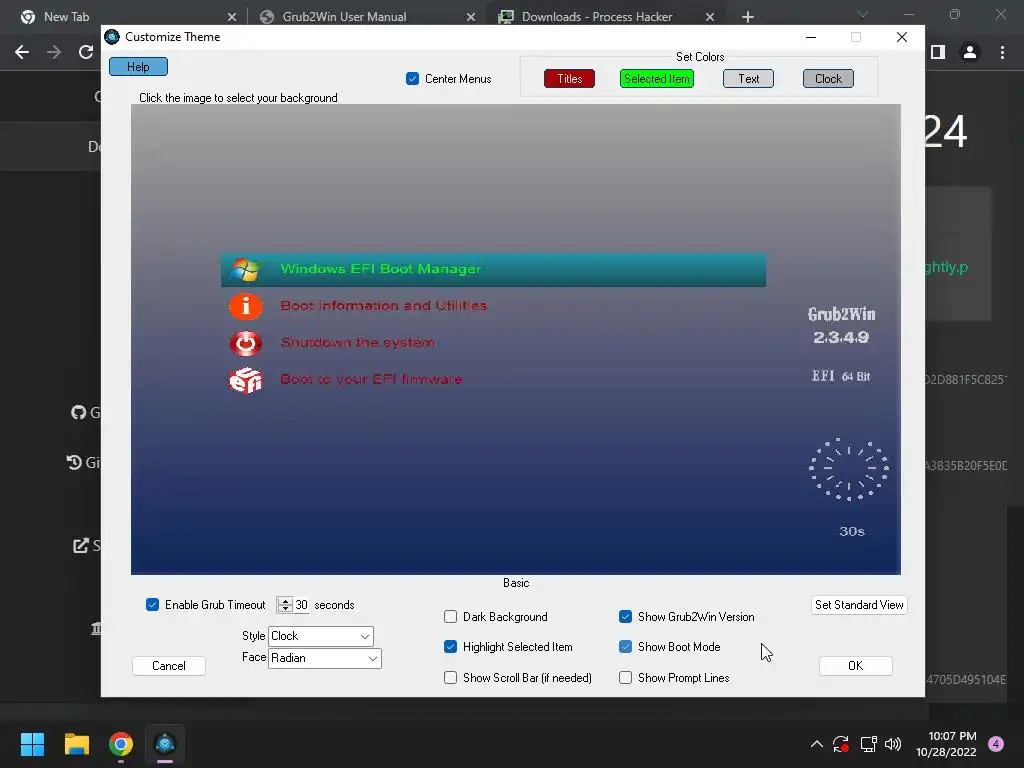
Task: Click the OK button
Action: [856, 665]
